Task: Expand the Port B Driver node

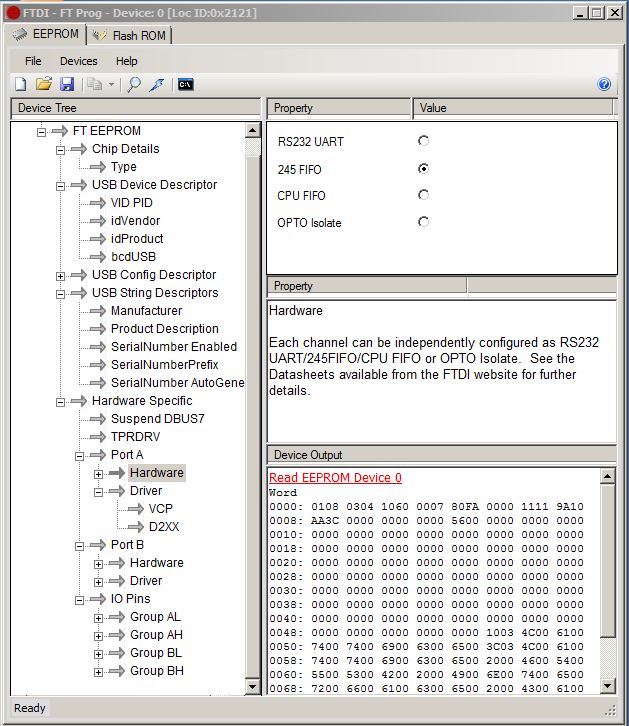Action: (98, 582)
